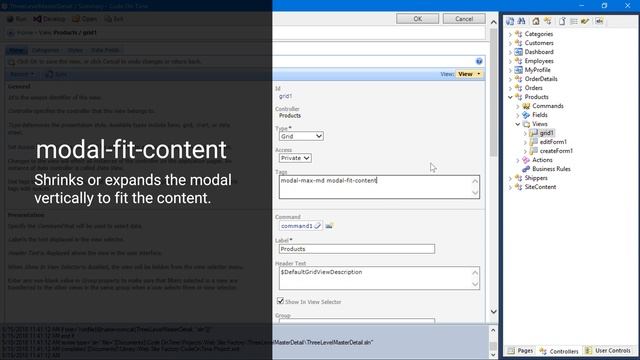Select Business Rules under Products

pyautogui.click(x=551, y=169)
